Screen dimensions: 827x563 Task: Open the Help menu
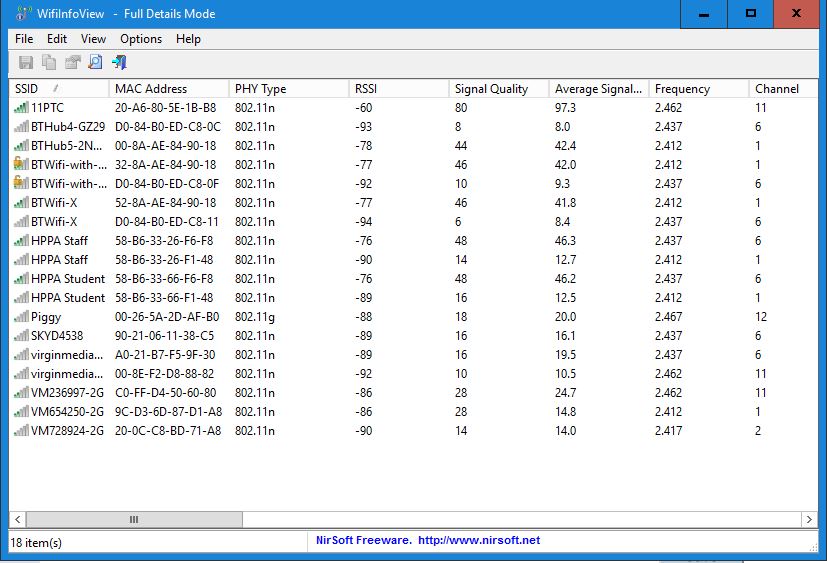pos(188,39)
